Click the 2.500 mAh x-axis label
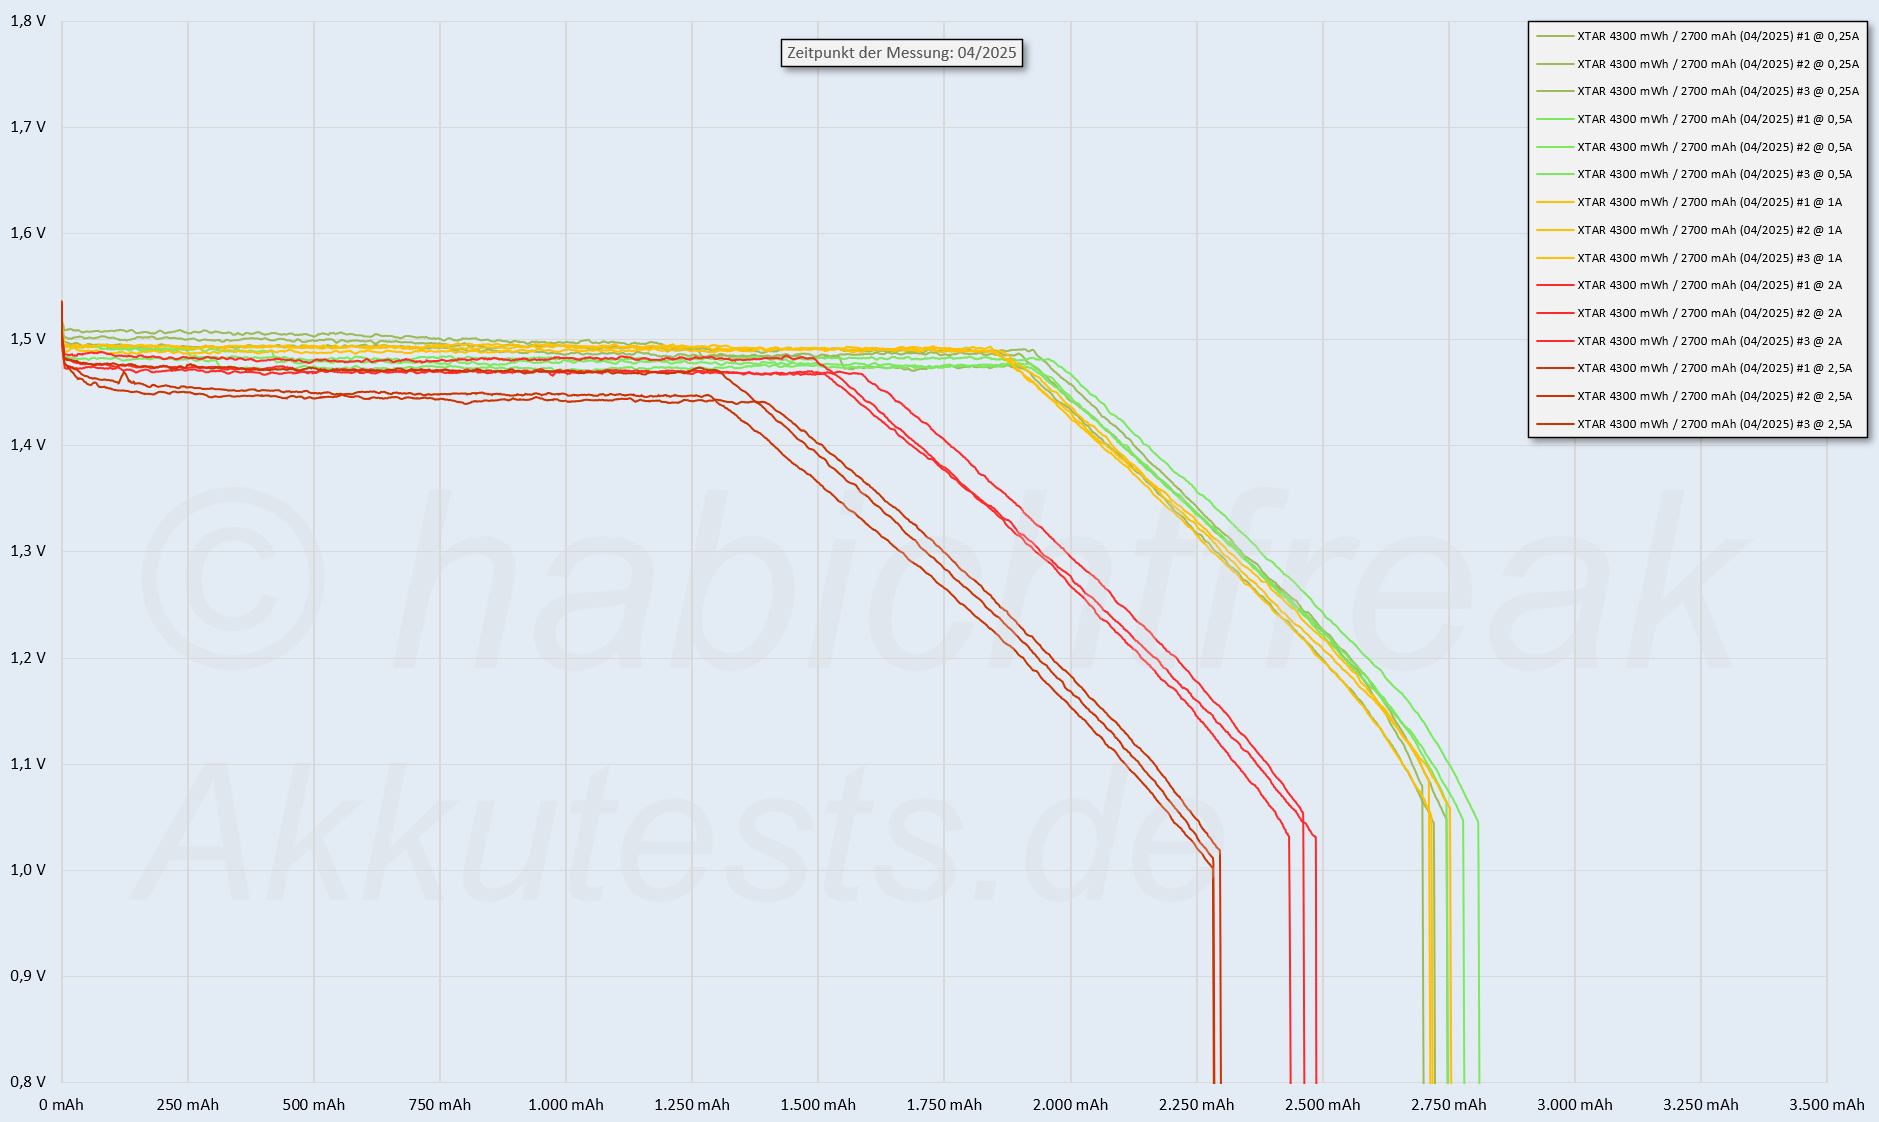 pyautogui.click(x=1323, y=1105)
